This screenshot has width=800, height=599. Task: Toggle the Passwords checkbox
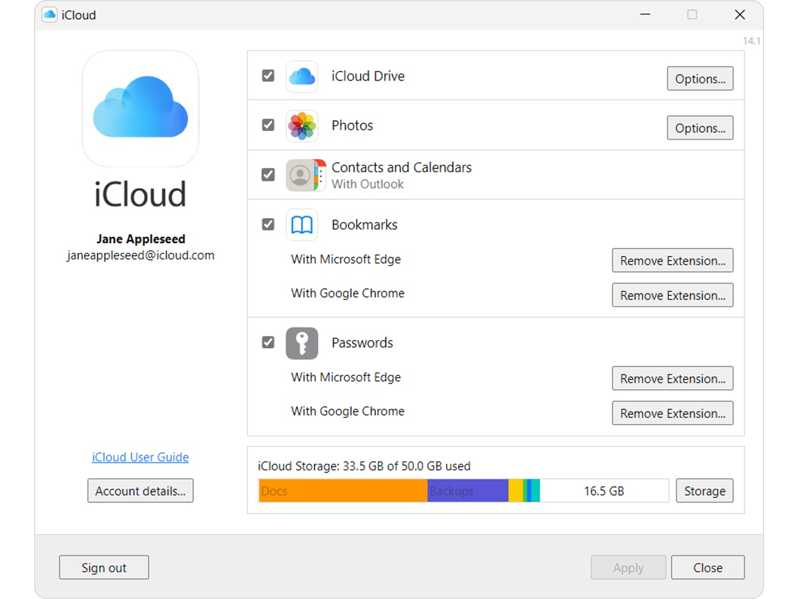point(268,342)
